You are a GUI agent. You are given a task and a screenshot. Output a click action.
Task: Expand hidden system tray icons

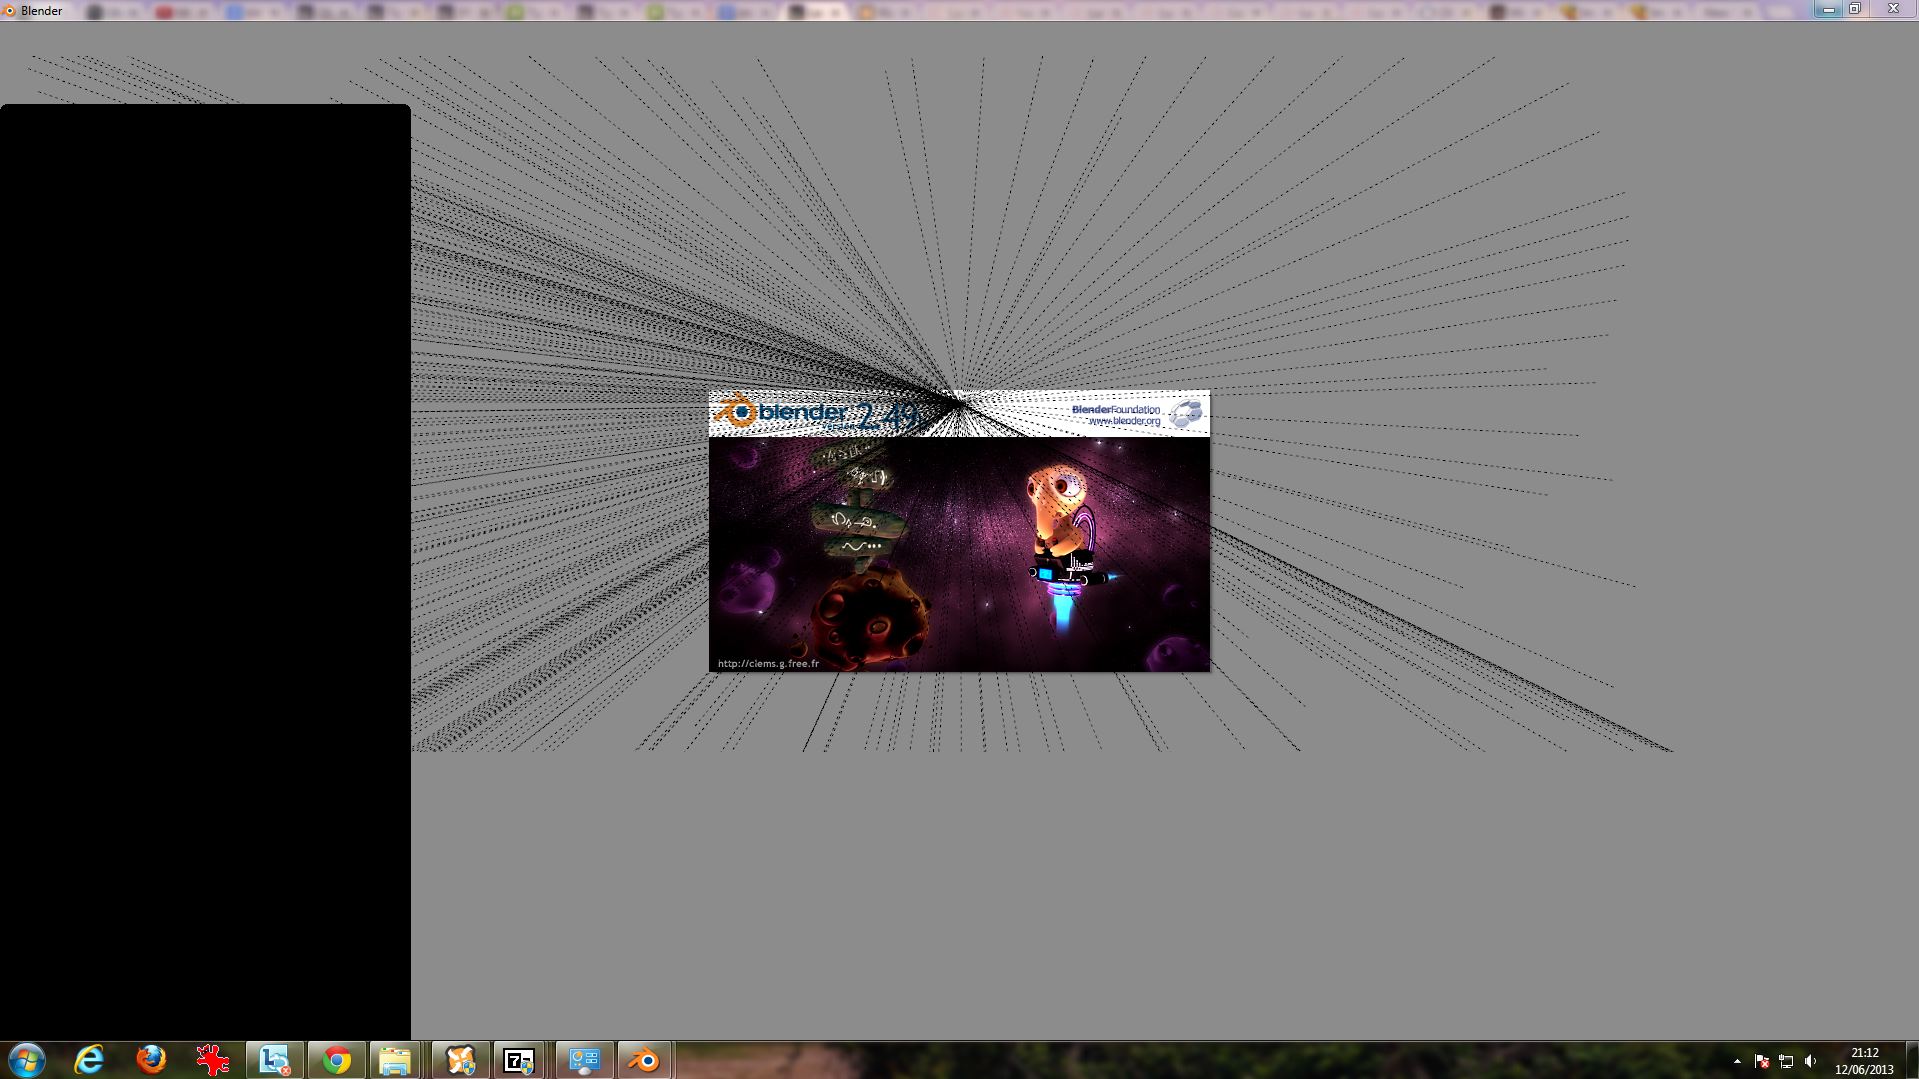click(x=1737, y=1061)
